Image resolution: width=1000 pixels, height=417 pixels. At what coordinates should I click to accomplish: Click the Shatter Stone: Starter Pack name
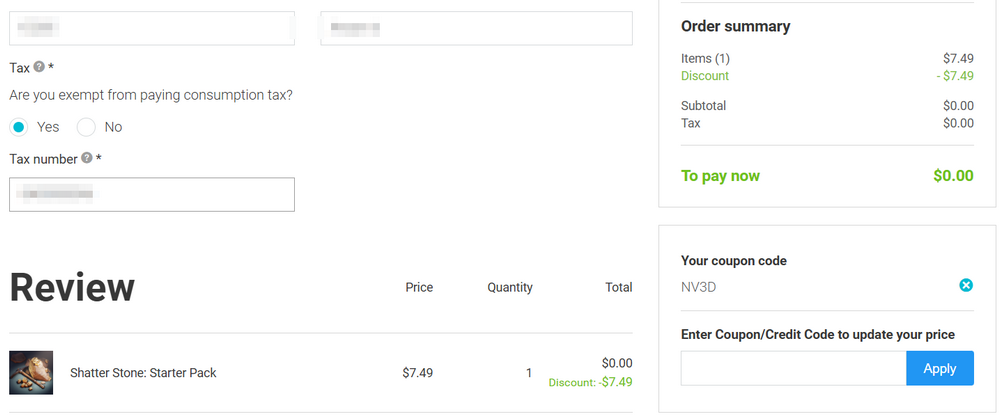coord(143,373)
